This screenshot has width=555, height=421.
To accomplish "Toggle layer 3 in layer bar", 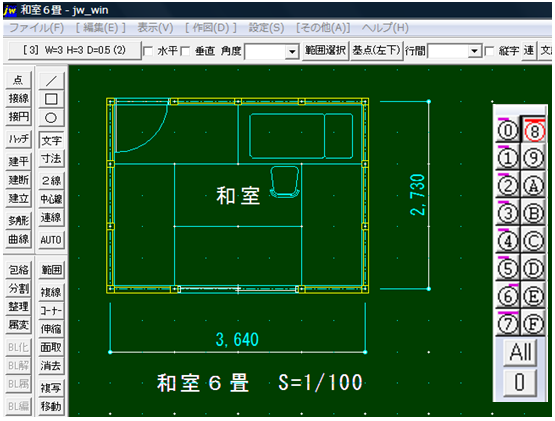I will click(x=508, y=213).
